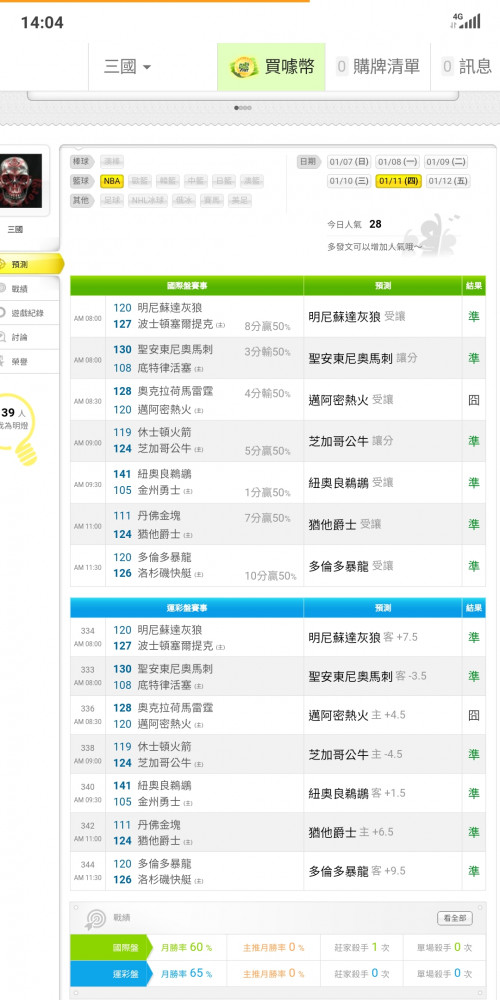Screen dimensions: 500x1000
Task: Open the 討論 sidebar item
Action: pyautogui.click(x=29, y=337)
